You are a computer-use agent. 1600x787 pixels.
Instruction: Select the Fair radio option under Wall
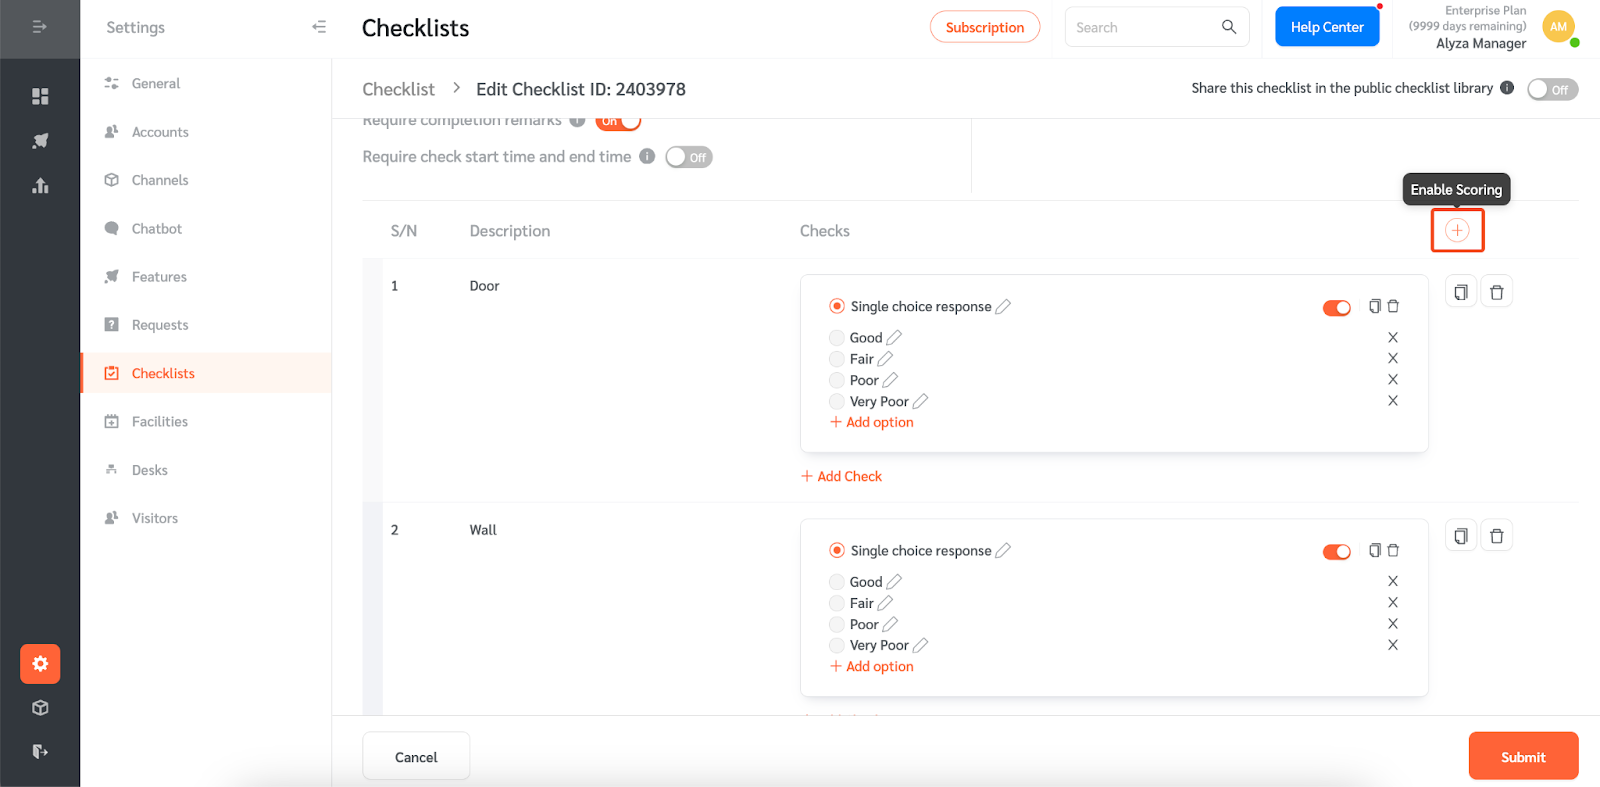tap(837, 603)
